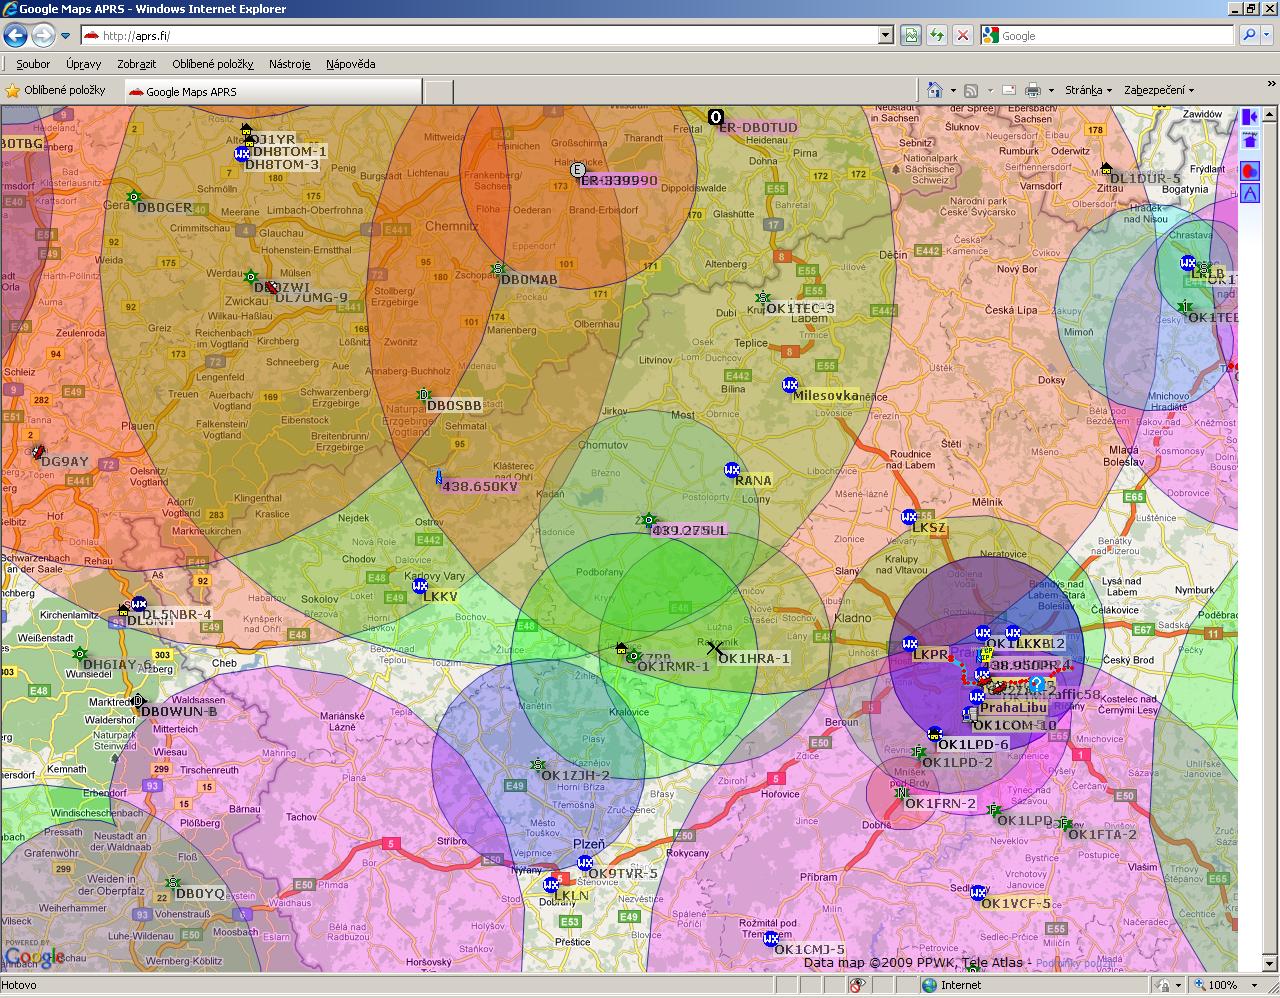Screen dimensions: 1280x998
Task: Run search with the magnifier button
Action: [1248, 36]
